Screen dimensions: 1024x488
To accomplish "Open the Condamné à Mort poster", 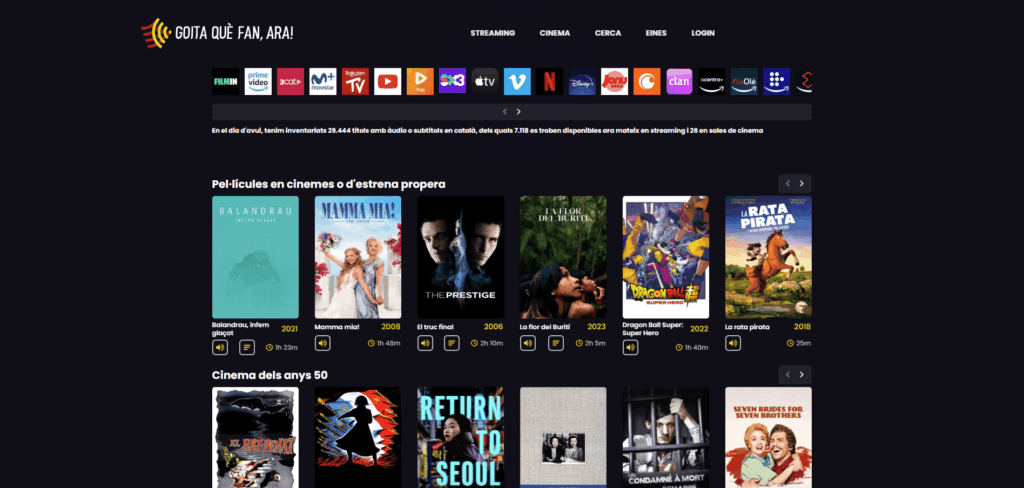I will click(665, 438).
